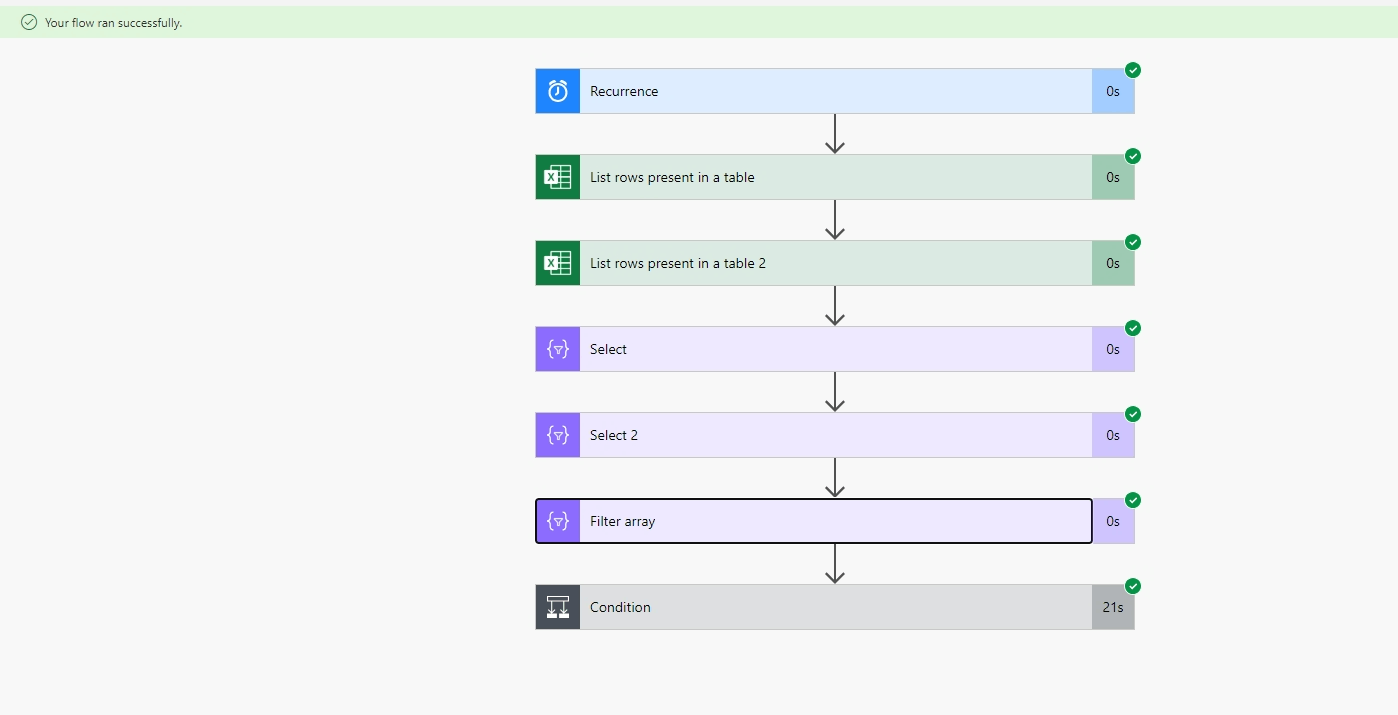This screenshot has width=1398, height=715.
Task: Click the Recurrence trigger clock icon
Action: pyautogui.click(x=556, y=90)
